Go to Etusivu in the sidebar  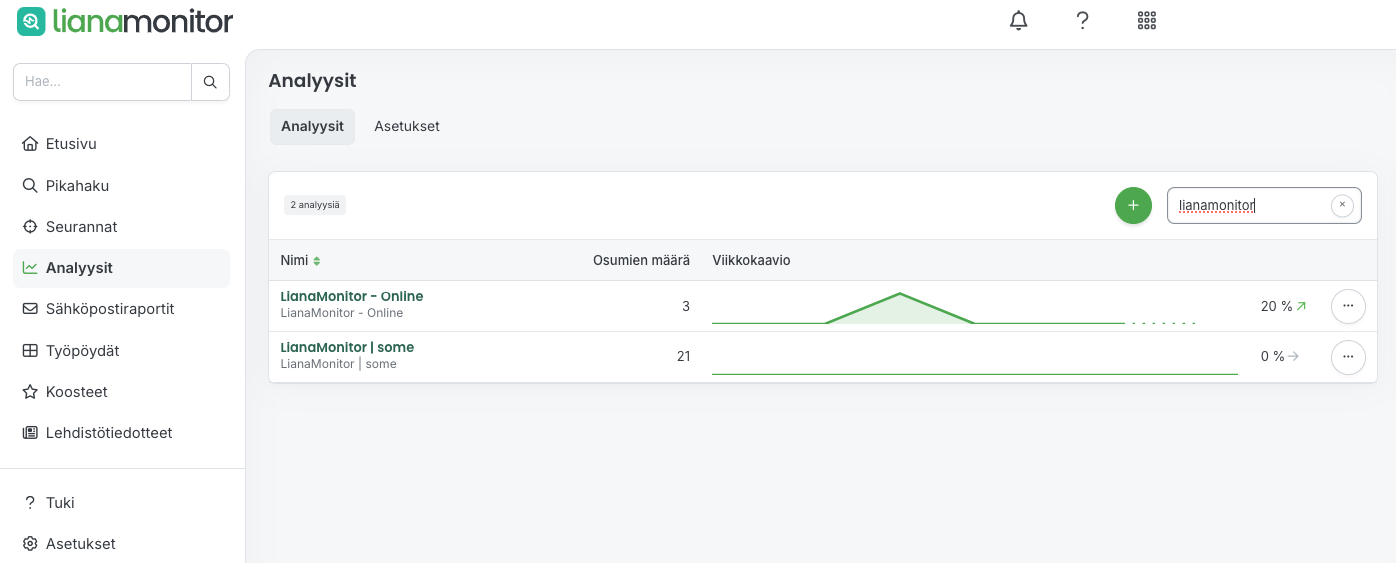click(x=121, y=144)
